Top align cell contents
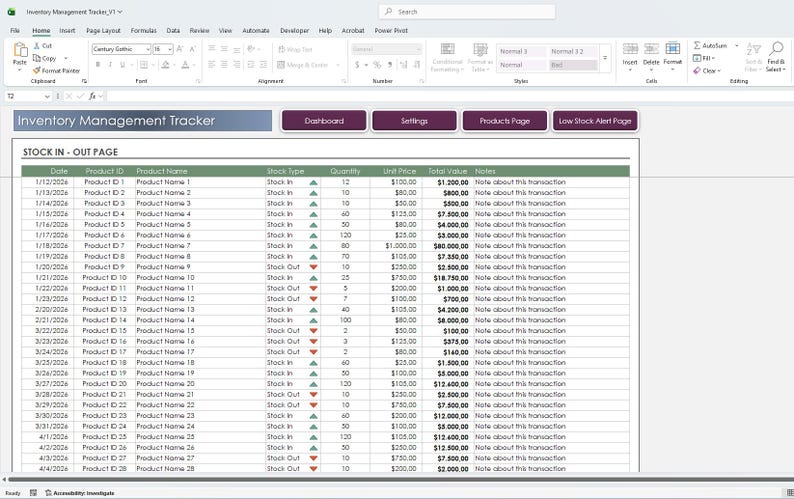Screen dimensions: 794x499 [212, 49]
